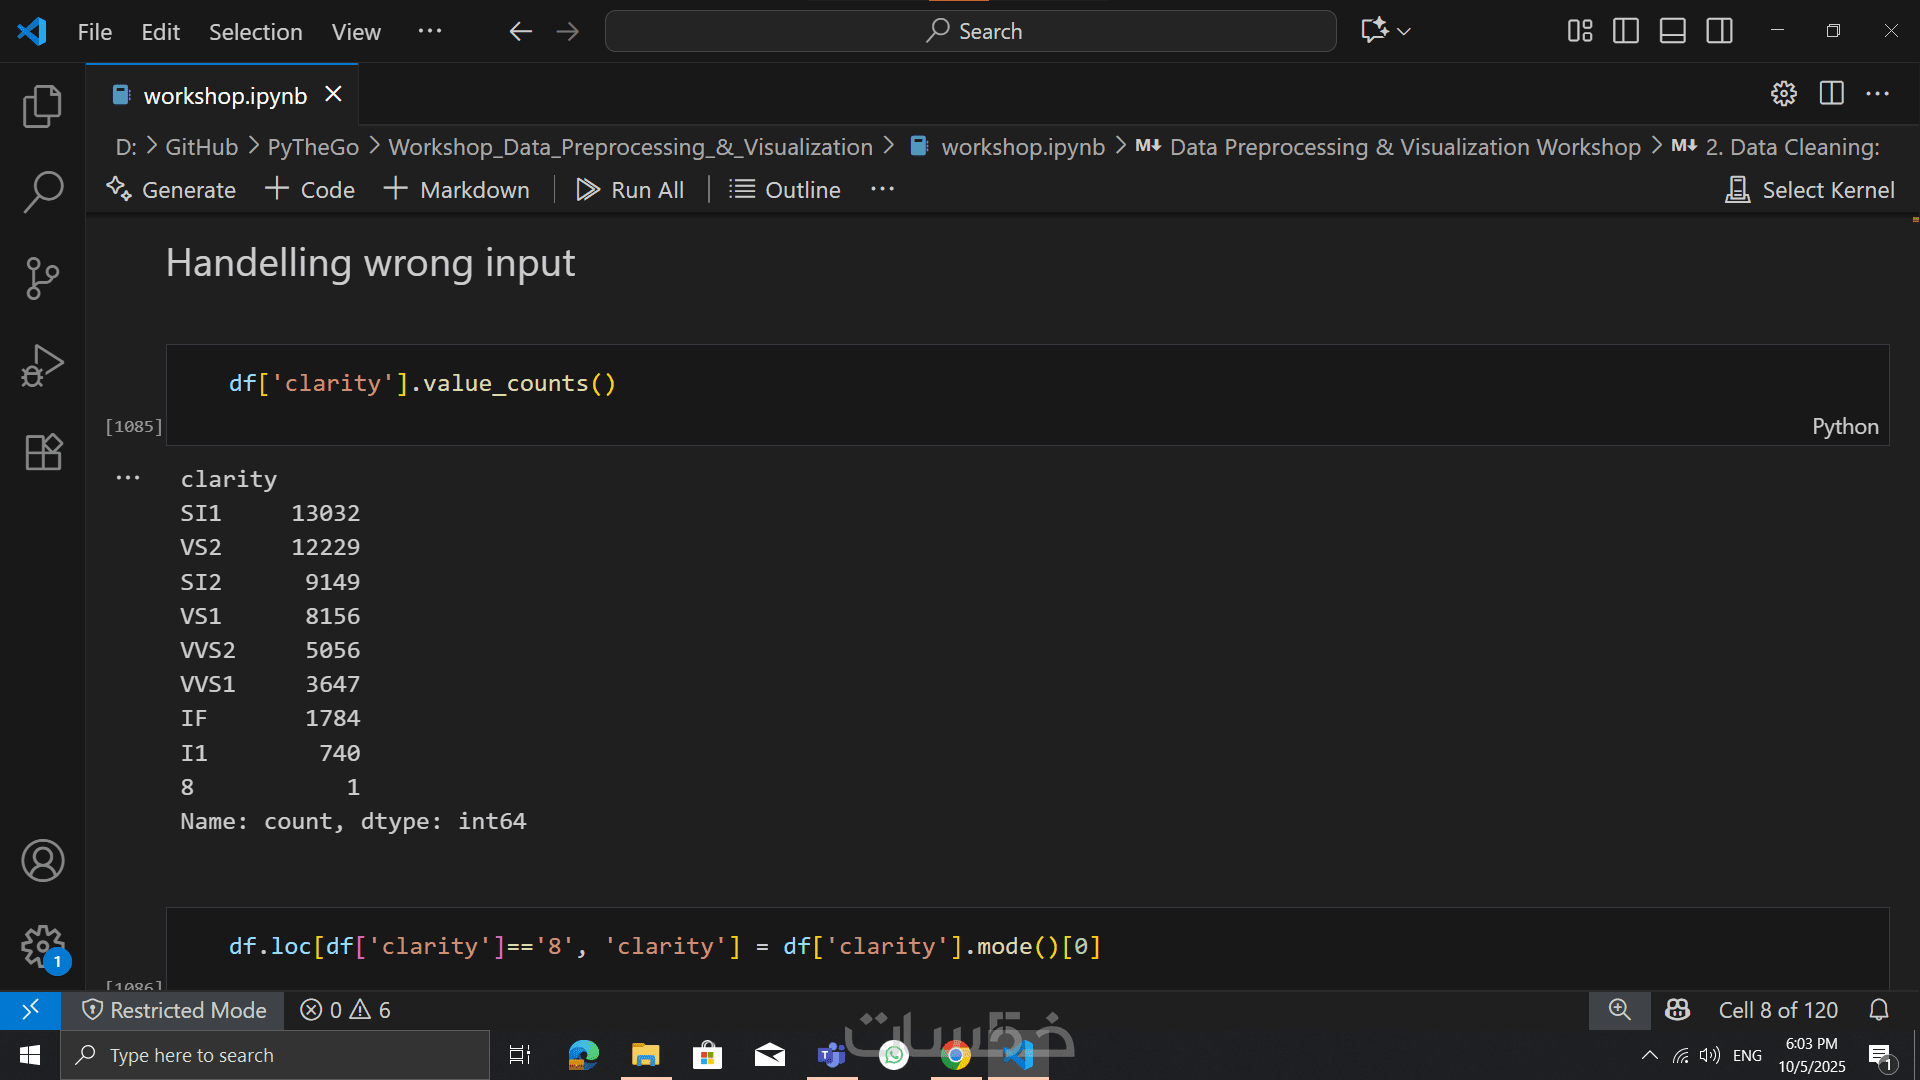The height and width of the screenshot is (1080, 1920).
Task: Split the editor to the right
Action: [1832, 94]
